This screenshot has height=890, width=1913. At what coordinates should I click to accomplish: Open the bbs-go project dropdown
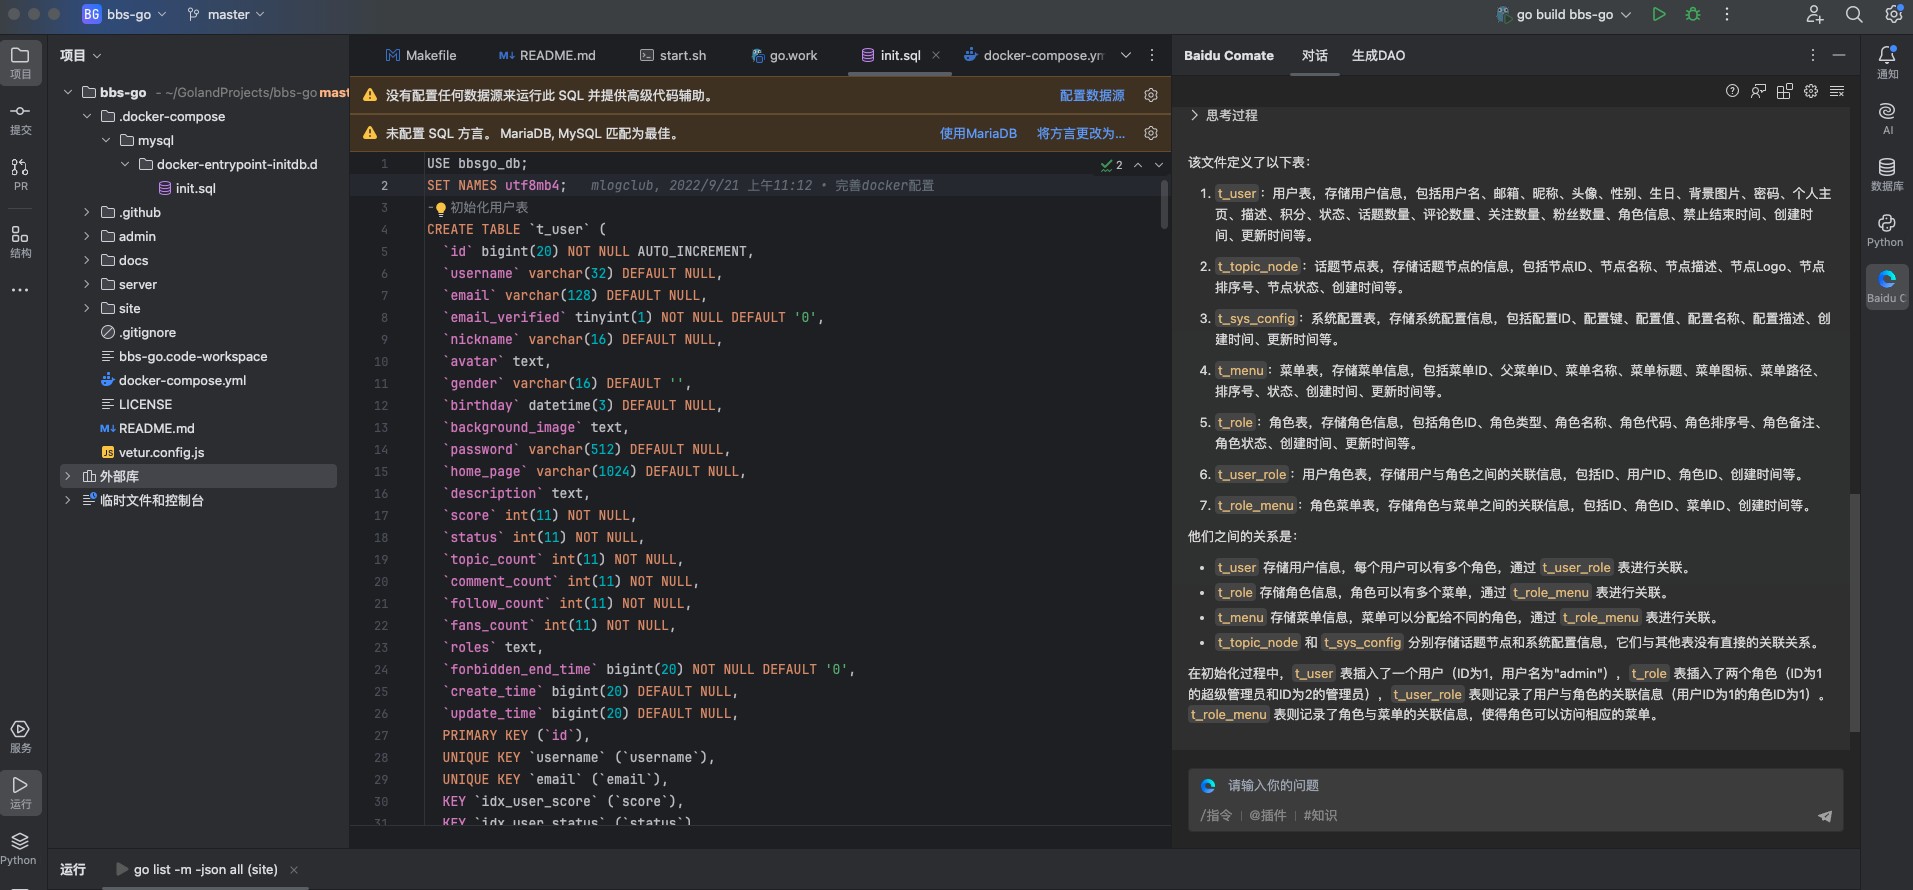(124, 14)
